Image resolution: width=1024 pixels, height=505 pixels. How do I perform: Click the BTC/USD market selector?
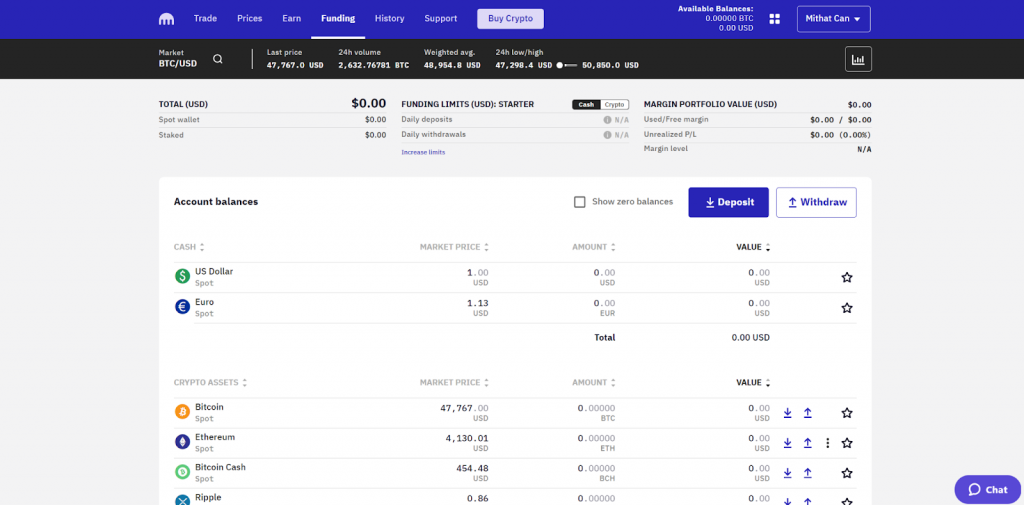coord(178,59)
